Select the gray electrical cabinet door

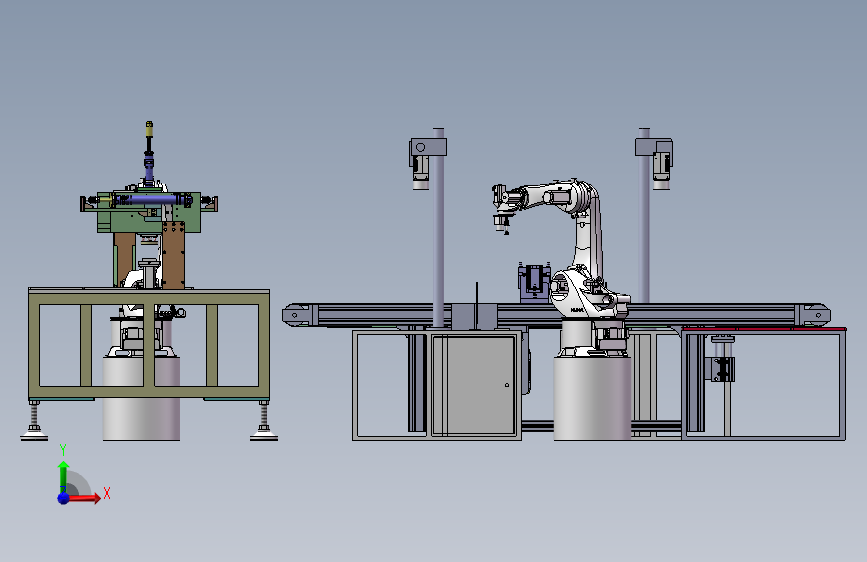474,384
